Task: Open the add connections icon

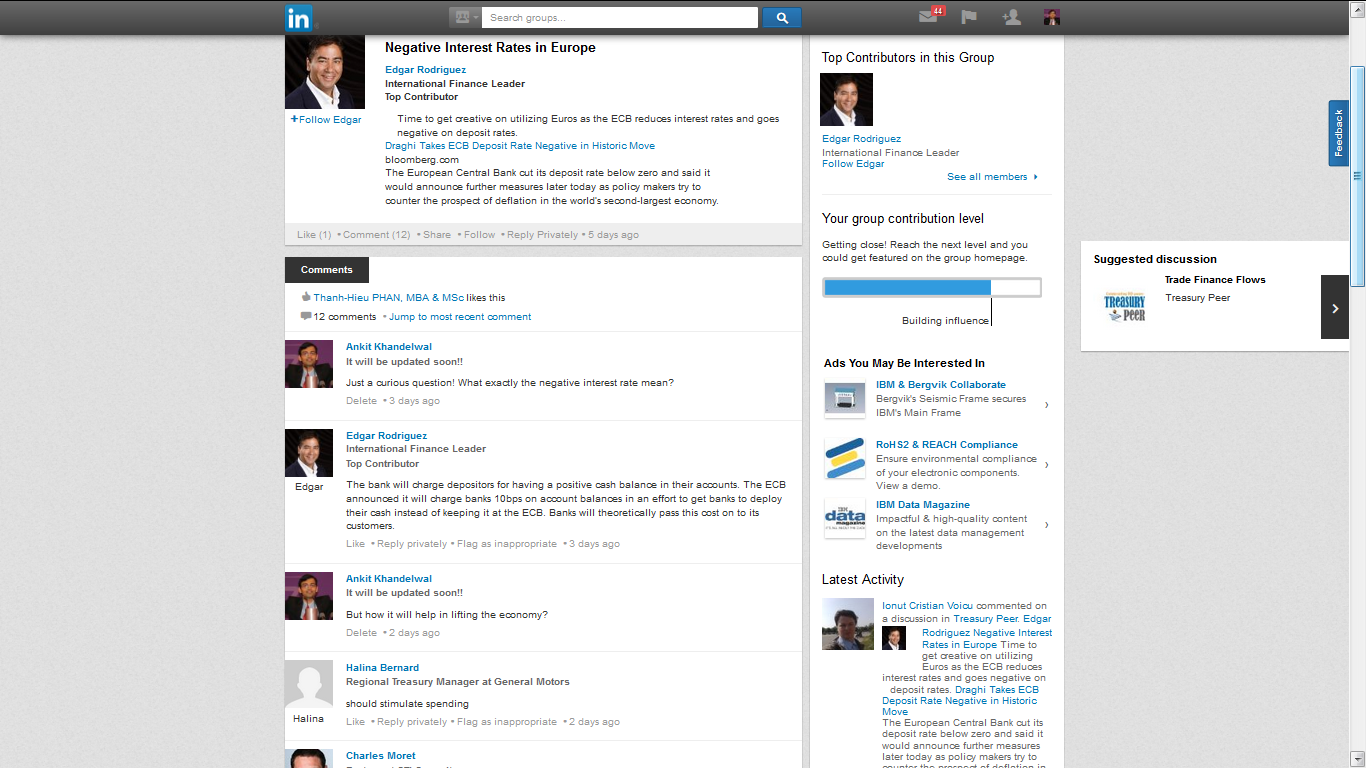Action: tap(1010, 17)
